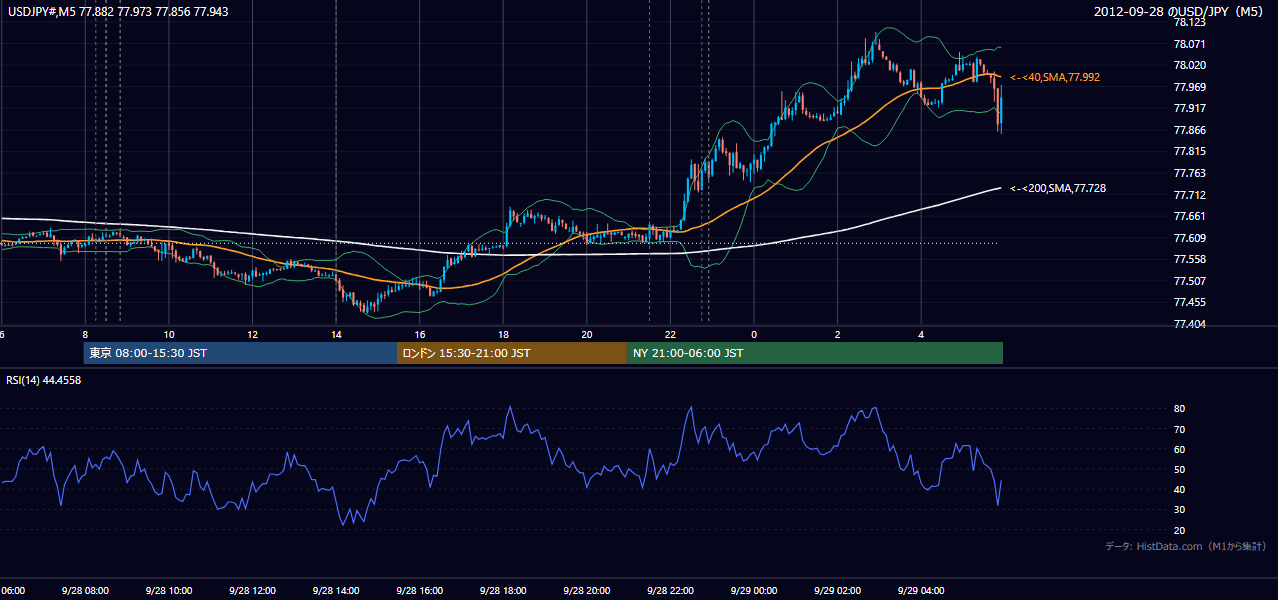The height and width of the screenshot is (600, 1278).
Task: Click the NY 21:00-06:00 JST session bar
Action: click(x=815, y=353)
